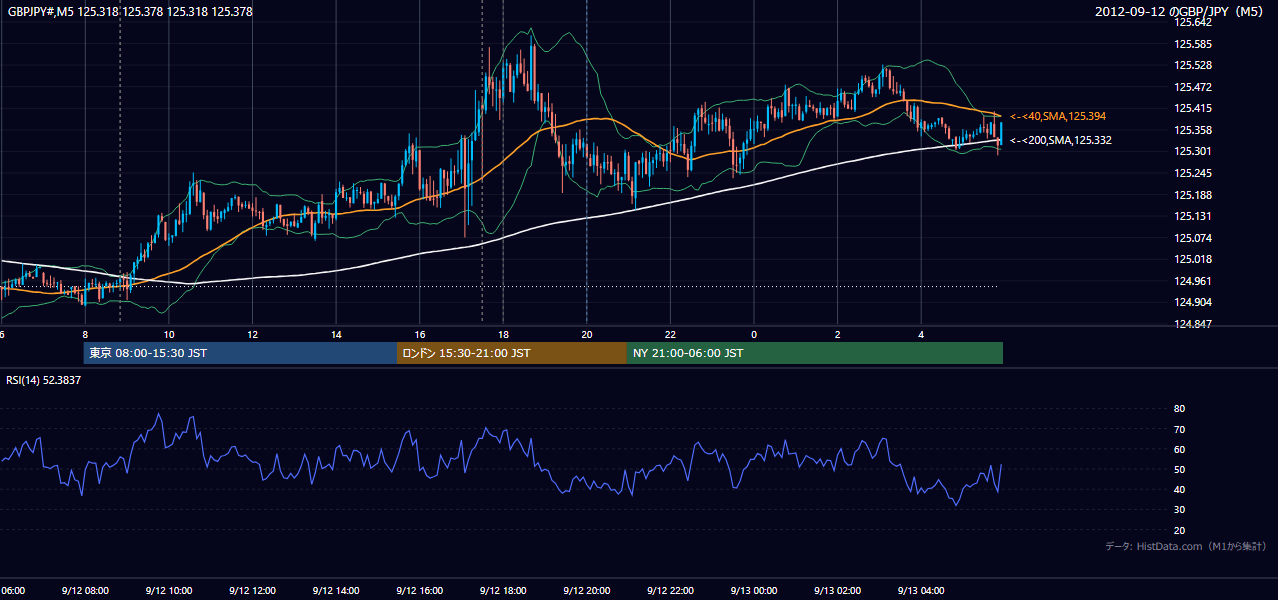Click the 9/13 04:00 date label

921,591
